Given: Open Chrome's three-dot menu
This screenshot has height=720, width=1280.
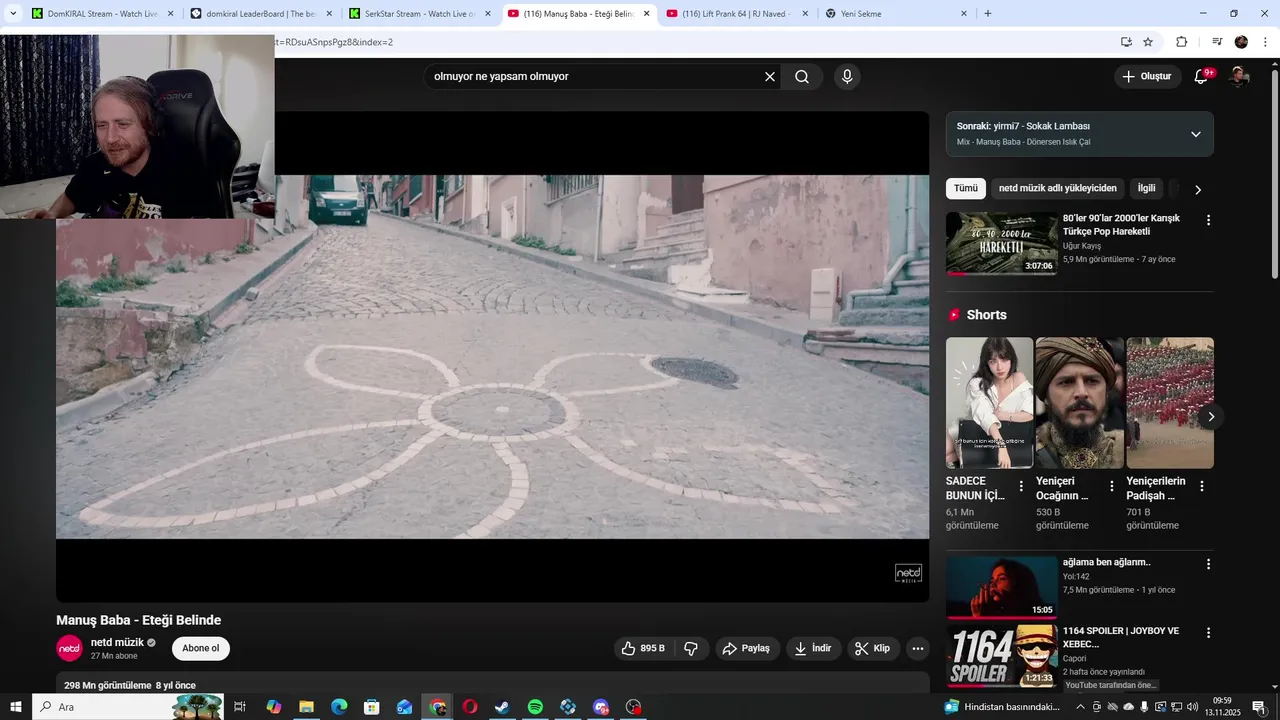Looking at the screenshot, I should pyautogui.click(x=1266, y=42).
